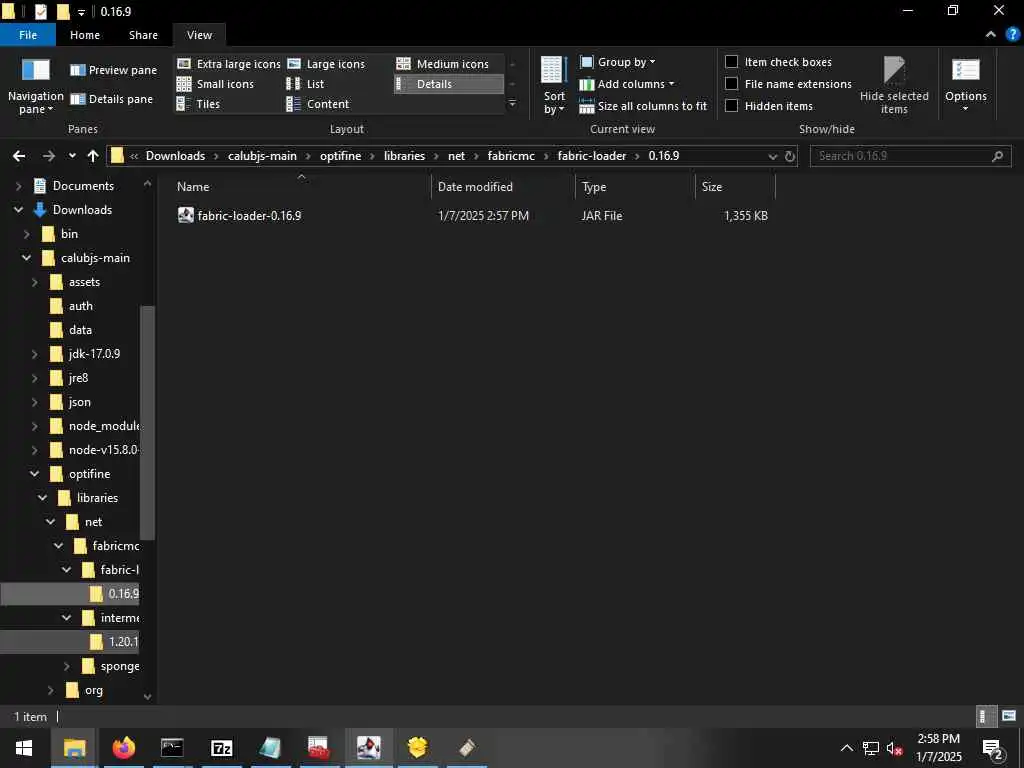Expand the assets folder node

(x=35, y=282)
